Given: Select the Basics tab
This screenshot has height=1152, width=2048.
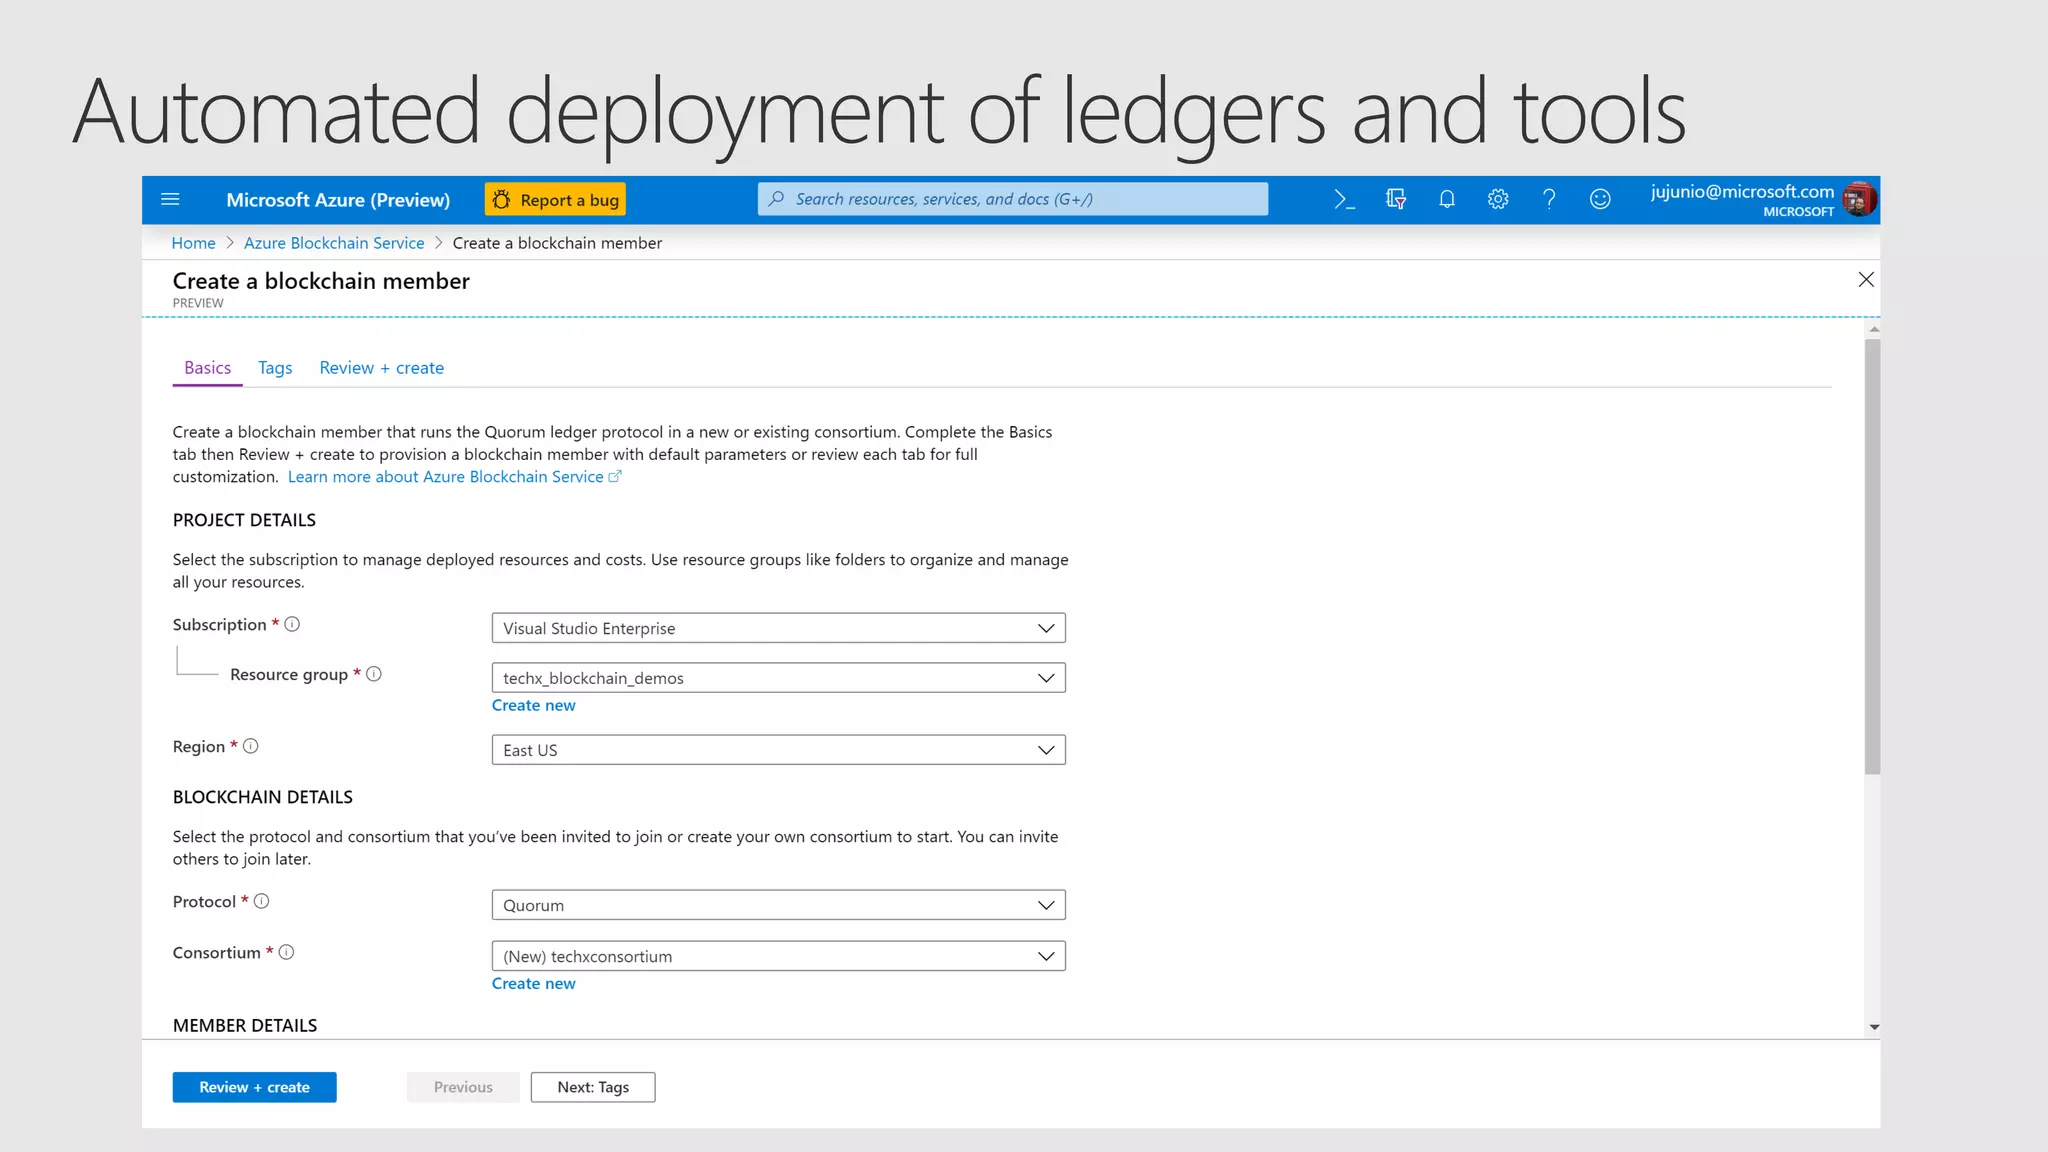Looking at the screenshot, I should 207,368.
